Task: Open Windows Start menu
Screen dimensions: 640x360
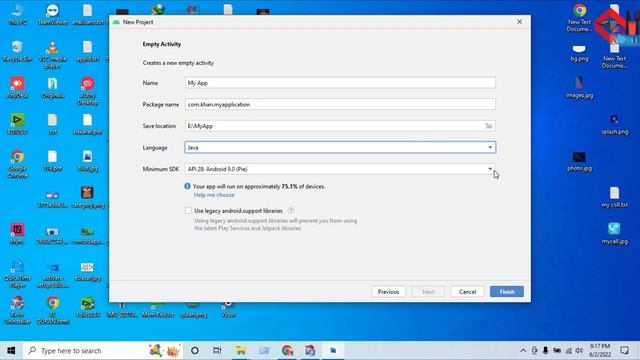Action: click(11, 351)
